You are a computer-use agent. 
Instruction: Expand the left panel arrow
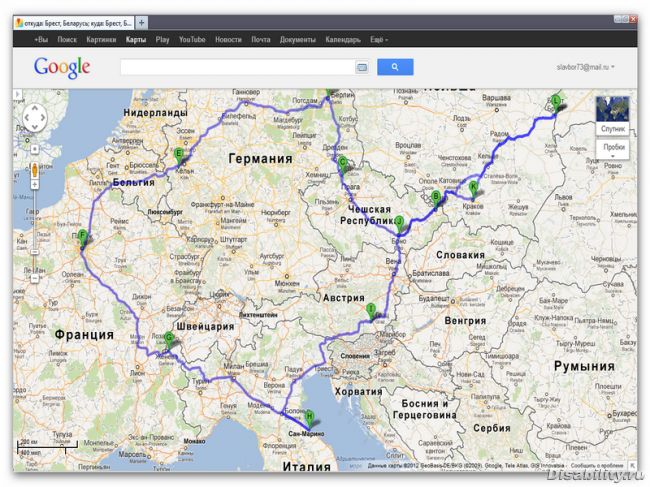pos(17,94)
